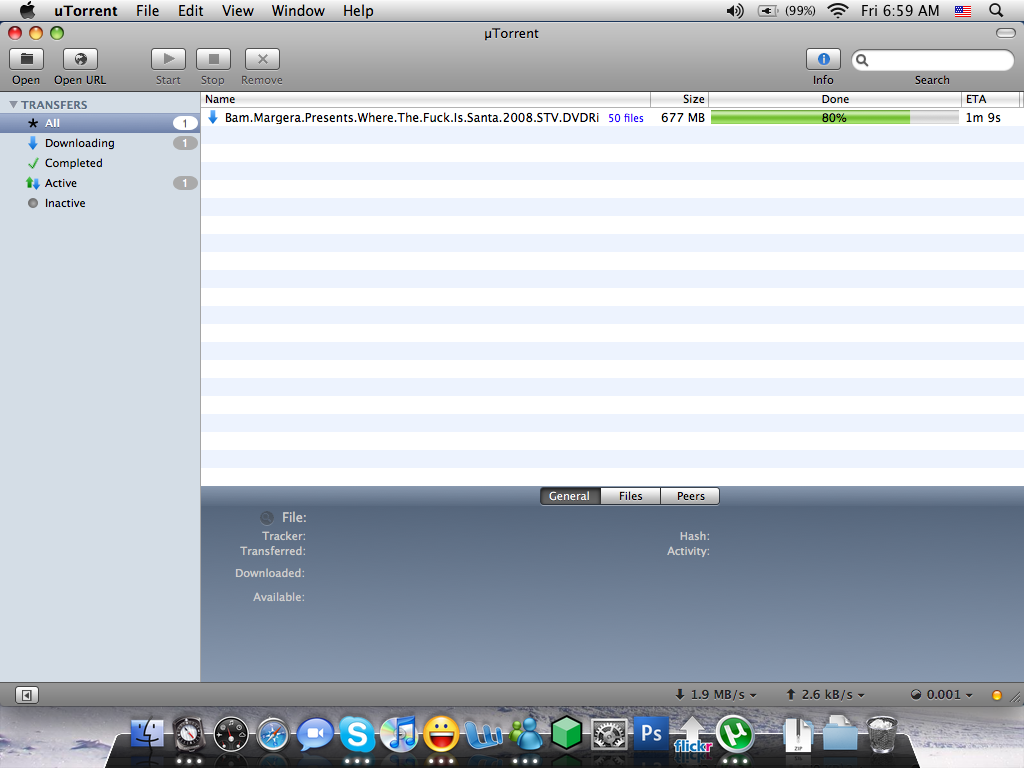Screen dimensions: 1024x768
Task: Click the Fri 6:59 AM clock
Action: (x=900, y=11)
